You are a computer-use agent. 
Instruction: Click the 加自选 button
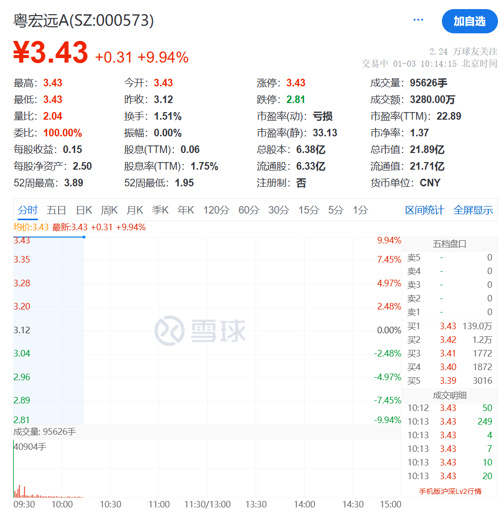pos(469,21)
